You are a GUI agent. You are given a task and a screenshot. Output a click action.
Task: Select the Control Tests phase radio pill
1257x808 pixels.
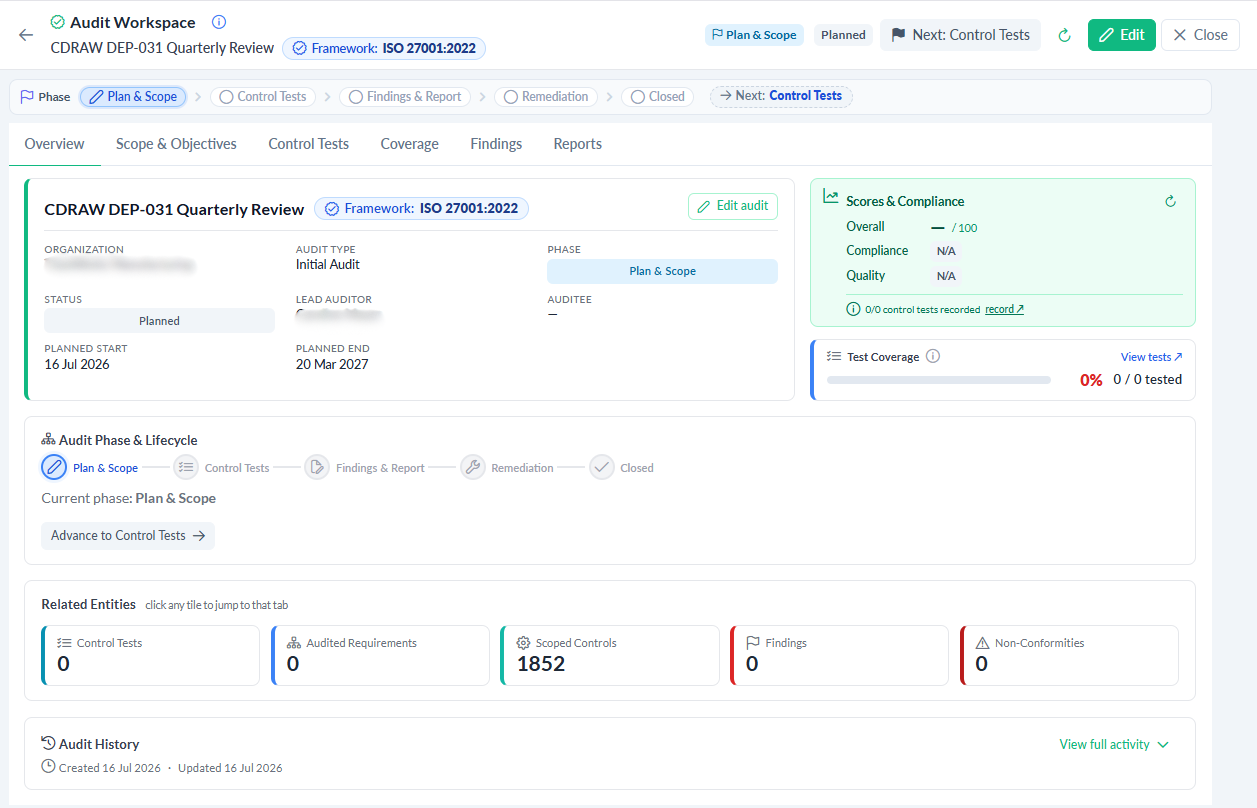coord(262,97)
